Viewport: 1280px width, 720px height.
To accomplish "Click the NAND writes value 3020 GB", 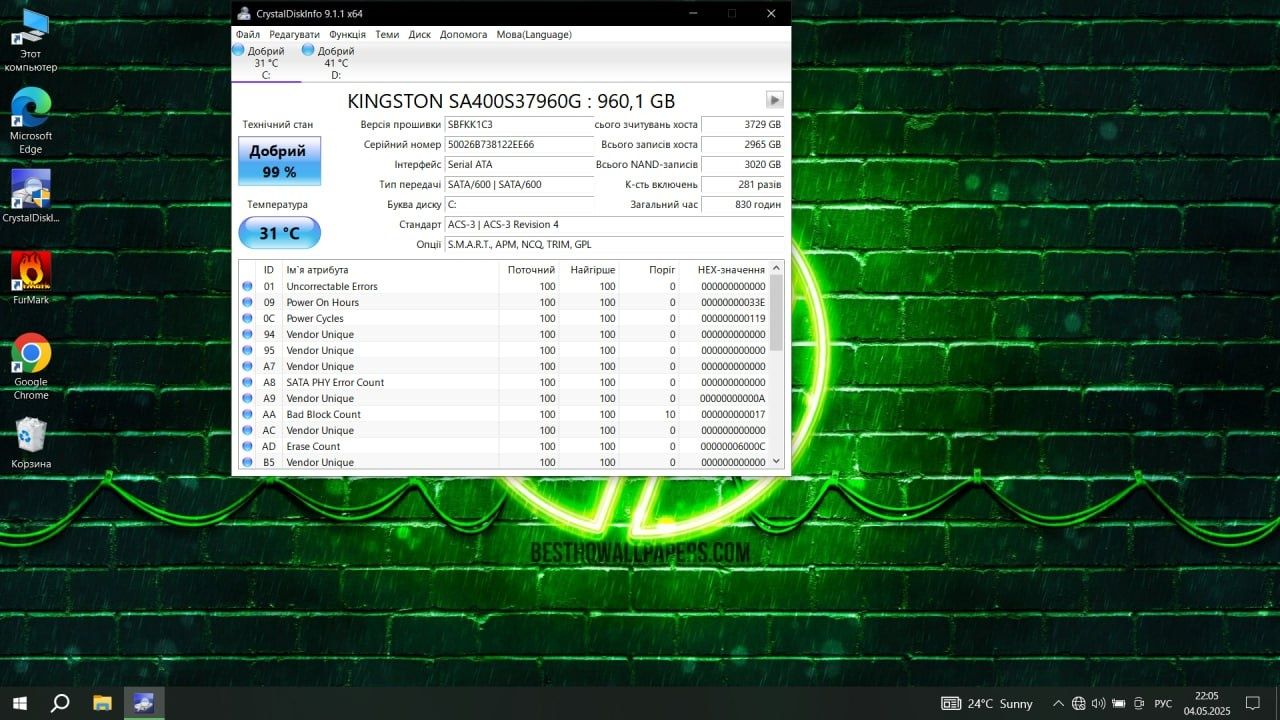I will pos(742,165).
